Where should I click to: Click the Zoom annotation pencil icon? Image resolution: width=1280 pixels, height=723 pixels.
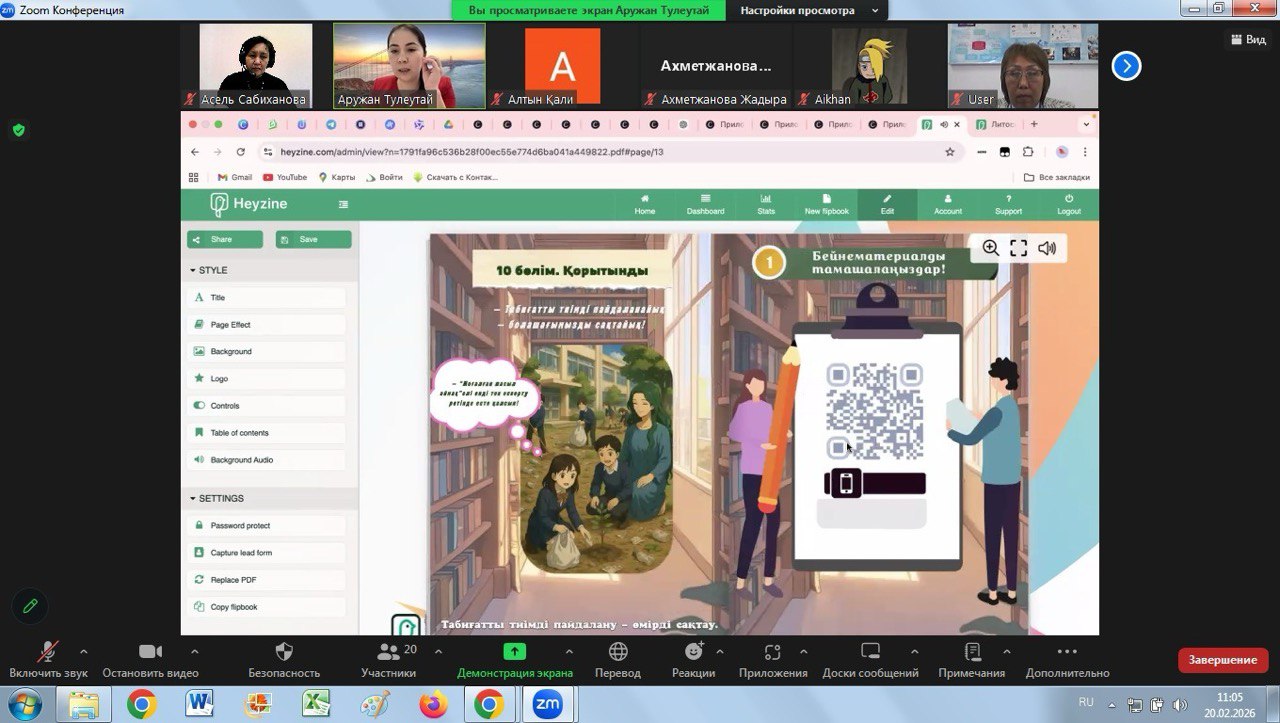[x=30, y=606]
